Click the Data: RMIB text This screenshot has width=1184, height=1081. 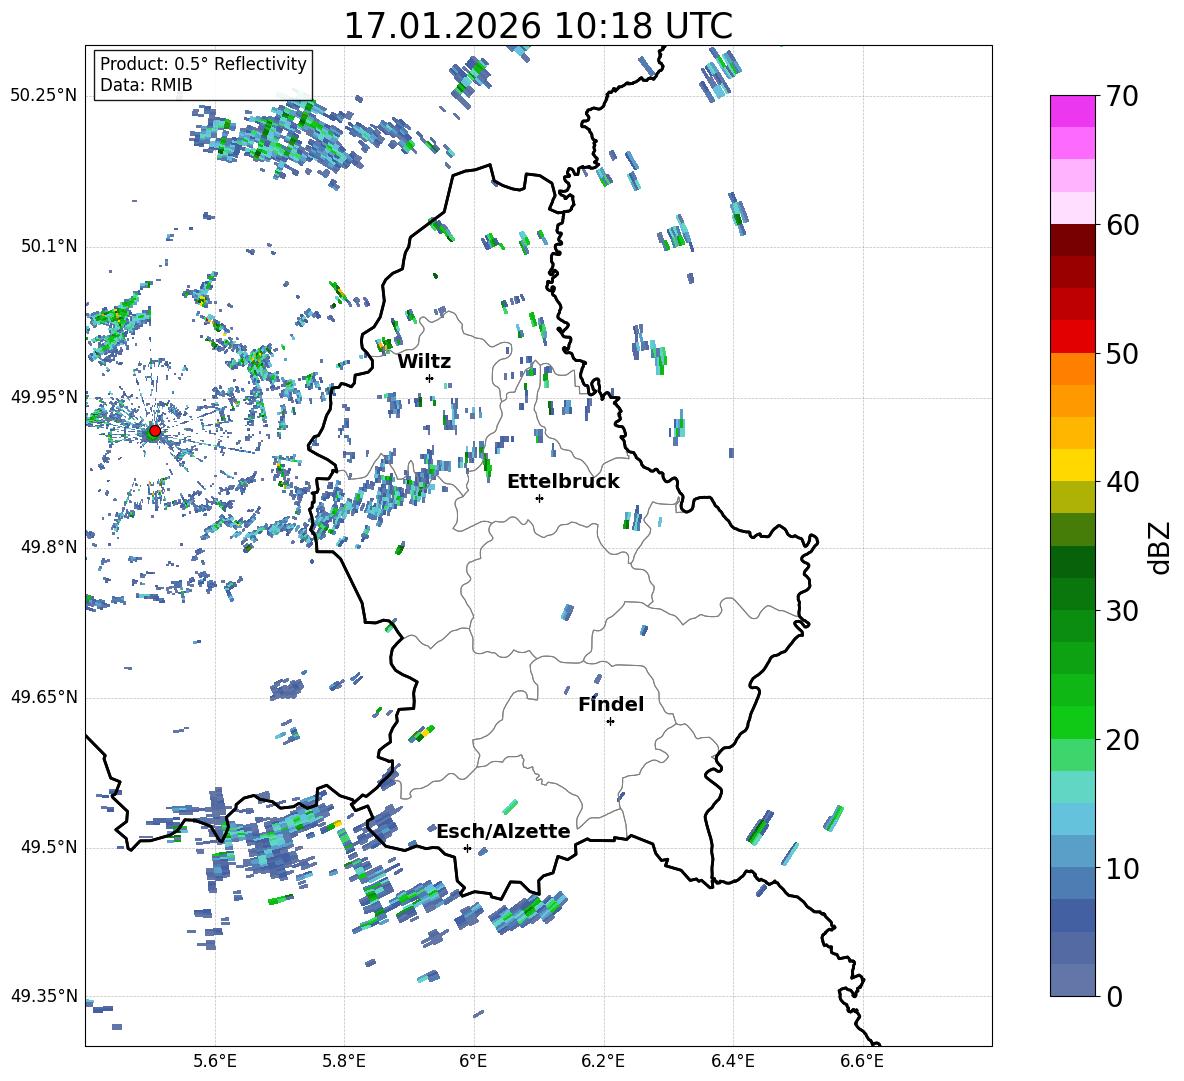(x=146, y=85)
